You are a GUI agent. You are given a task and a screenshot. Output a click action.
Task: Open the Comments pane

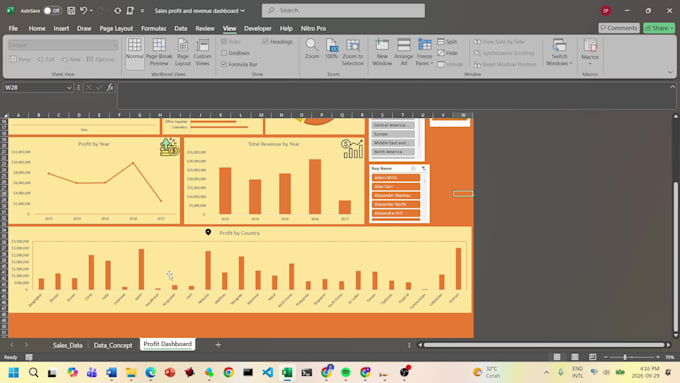pos(619,28)
